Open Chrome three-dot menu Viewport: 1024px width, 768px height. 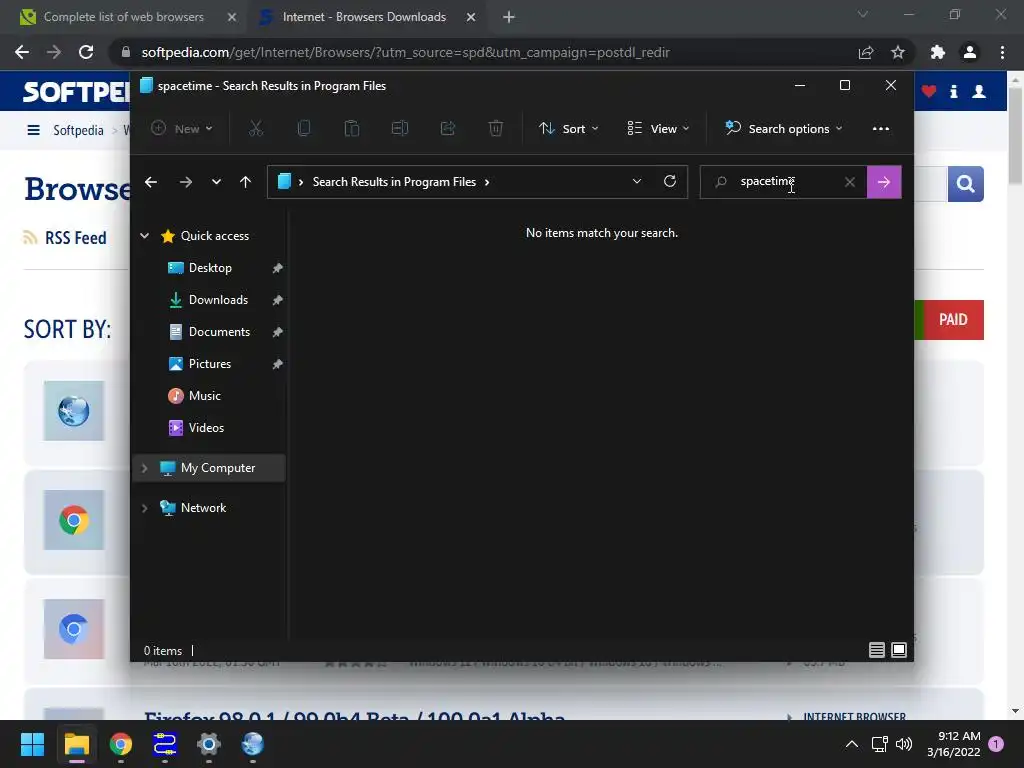[1002, 52]
